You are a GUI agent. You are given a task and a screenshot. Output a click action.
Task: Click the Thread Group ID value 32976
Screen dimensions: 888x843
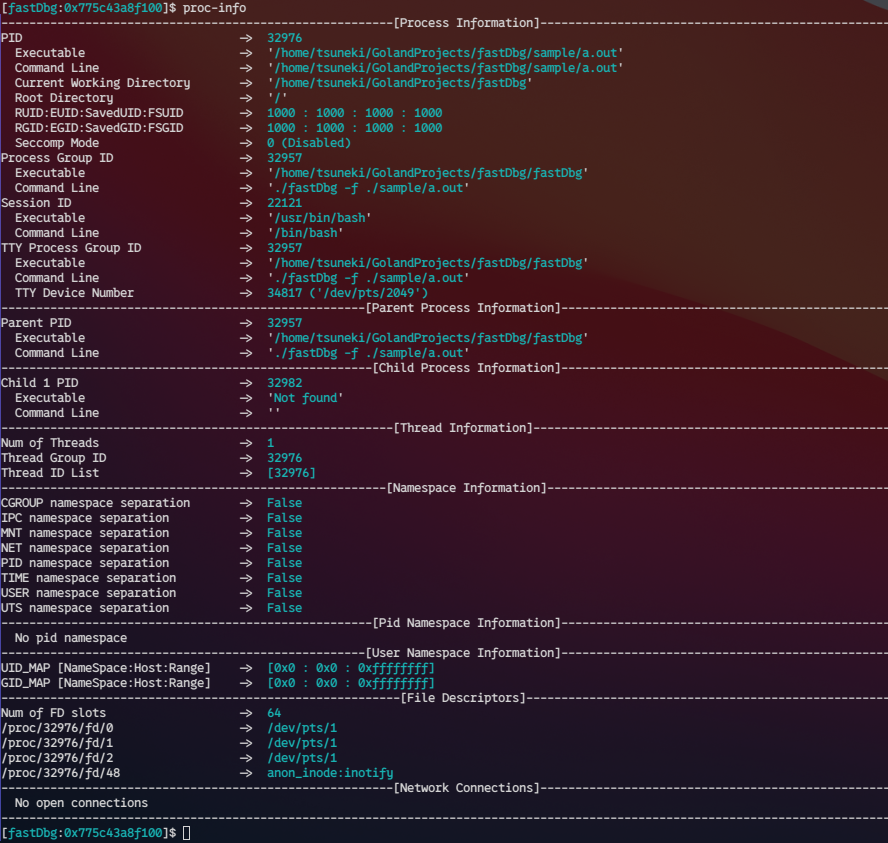click(x=284, y=458)
